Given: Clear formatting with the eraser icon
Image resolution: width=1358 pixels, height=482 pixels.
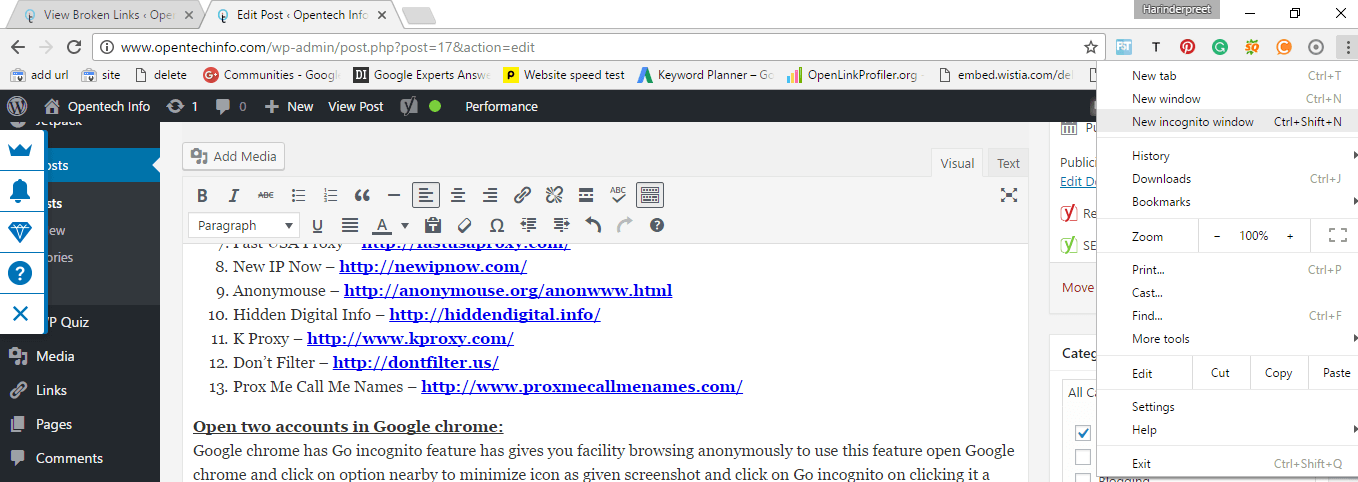Looking at the screenshot, I should [x=464, y=225].
